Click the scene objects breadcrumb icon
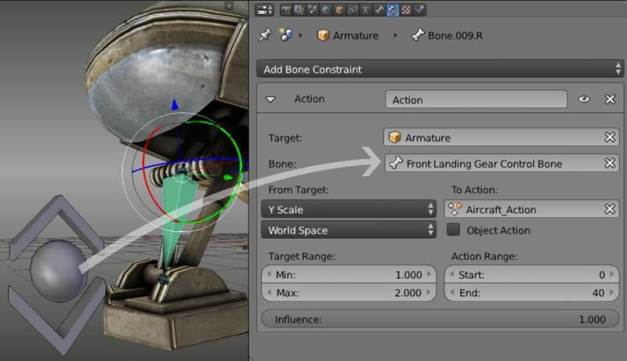Image resolution: width=627 pixels, height=361 pixels. pyautogui.click(x=286, y=35)
